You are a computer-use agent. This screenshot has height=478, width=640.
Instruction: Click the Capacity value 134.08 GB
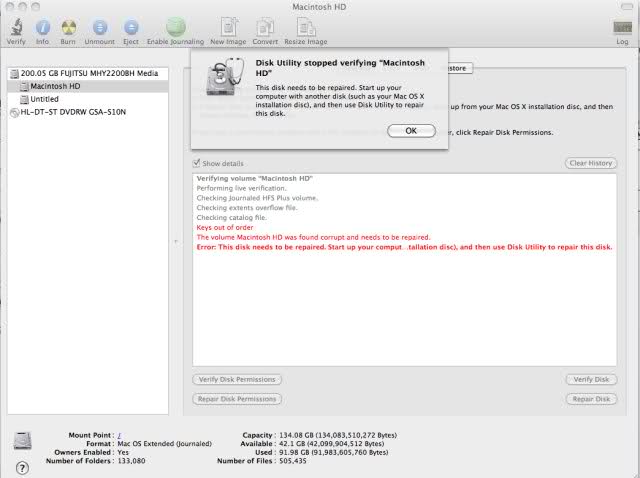click(x=338, y=435)
